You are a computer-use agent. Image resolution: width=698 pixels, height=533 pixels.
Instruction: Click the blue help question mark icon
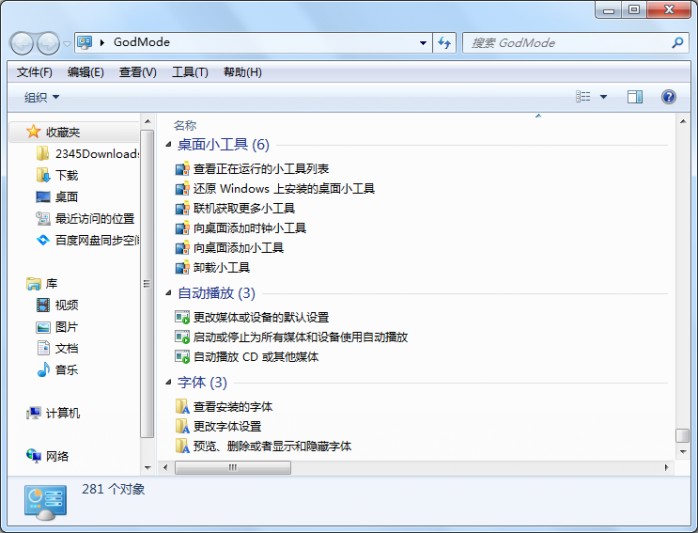point(668,97)
